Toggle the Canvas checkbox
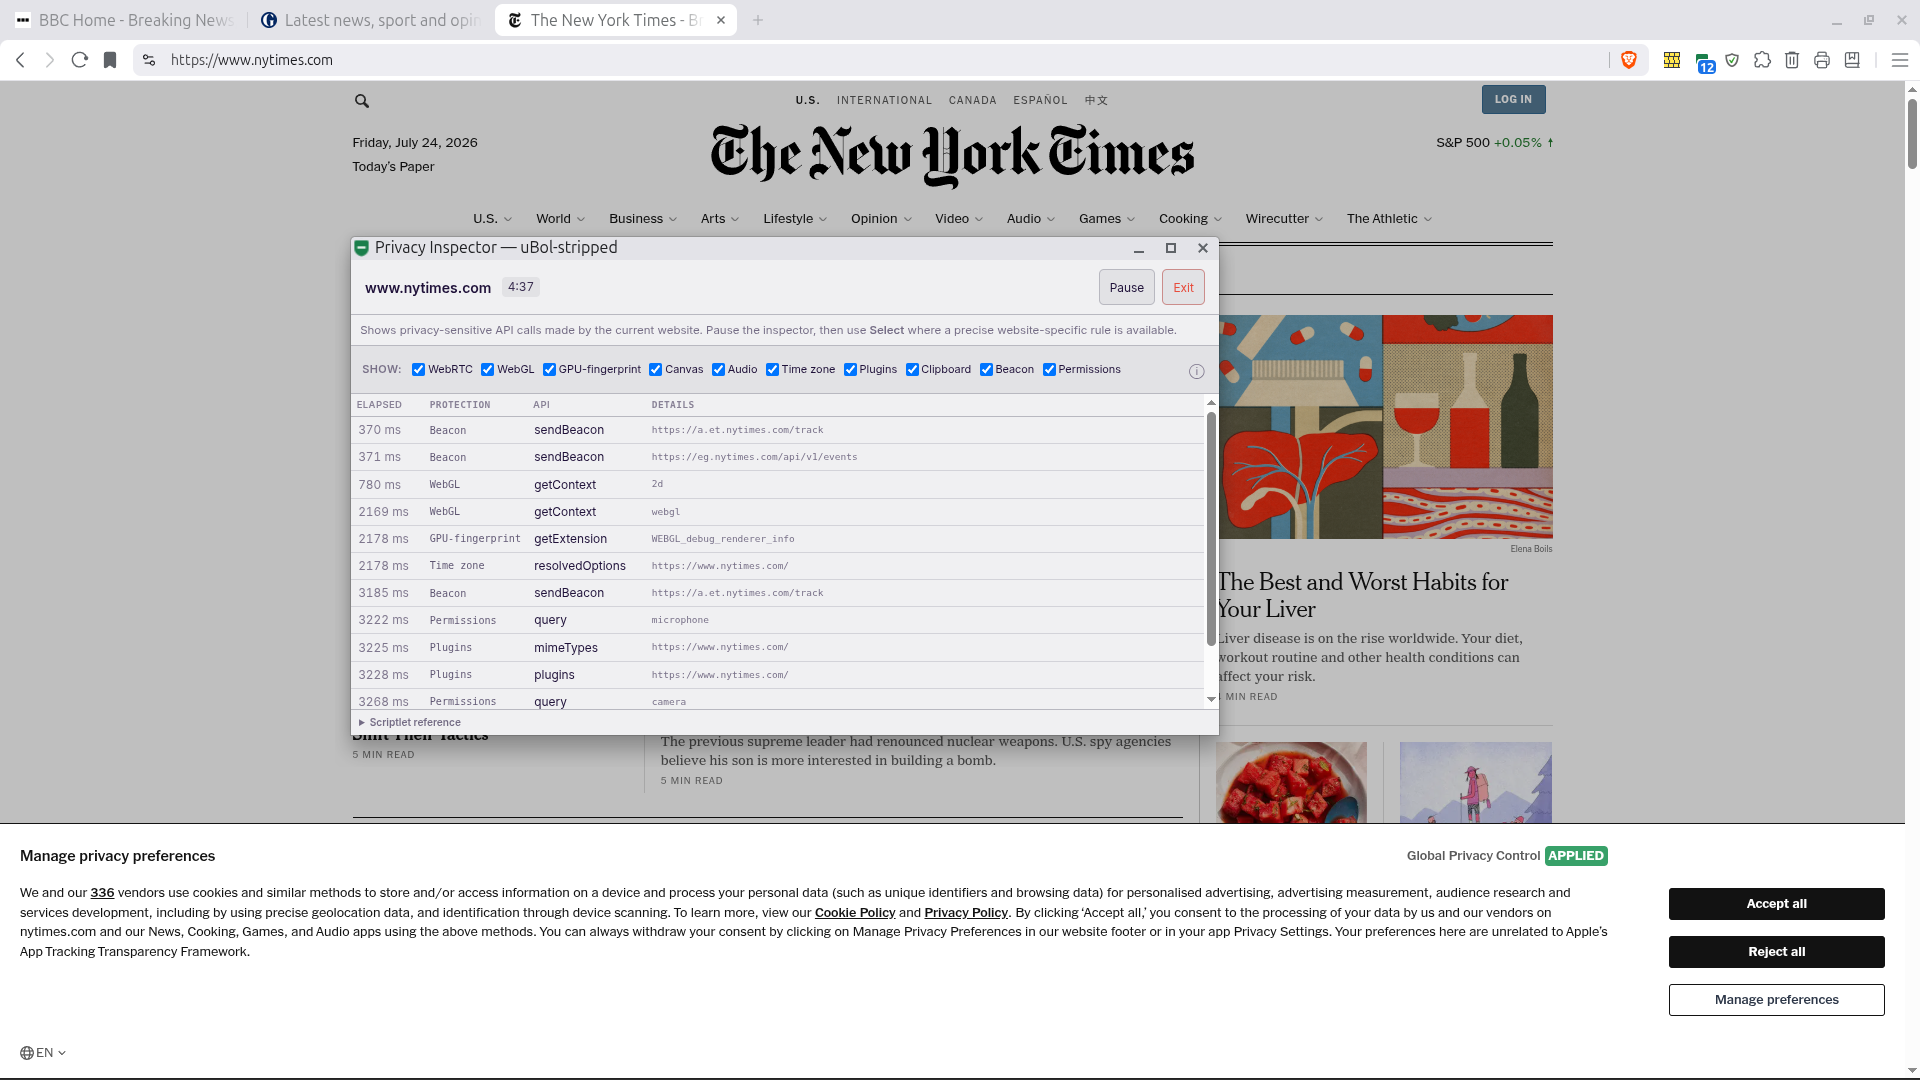This screenshot has height=1080, width=1920. click(656, 370)
